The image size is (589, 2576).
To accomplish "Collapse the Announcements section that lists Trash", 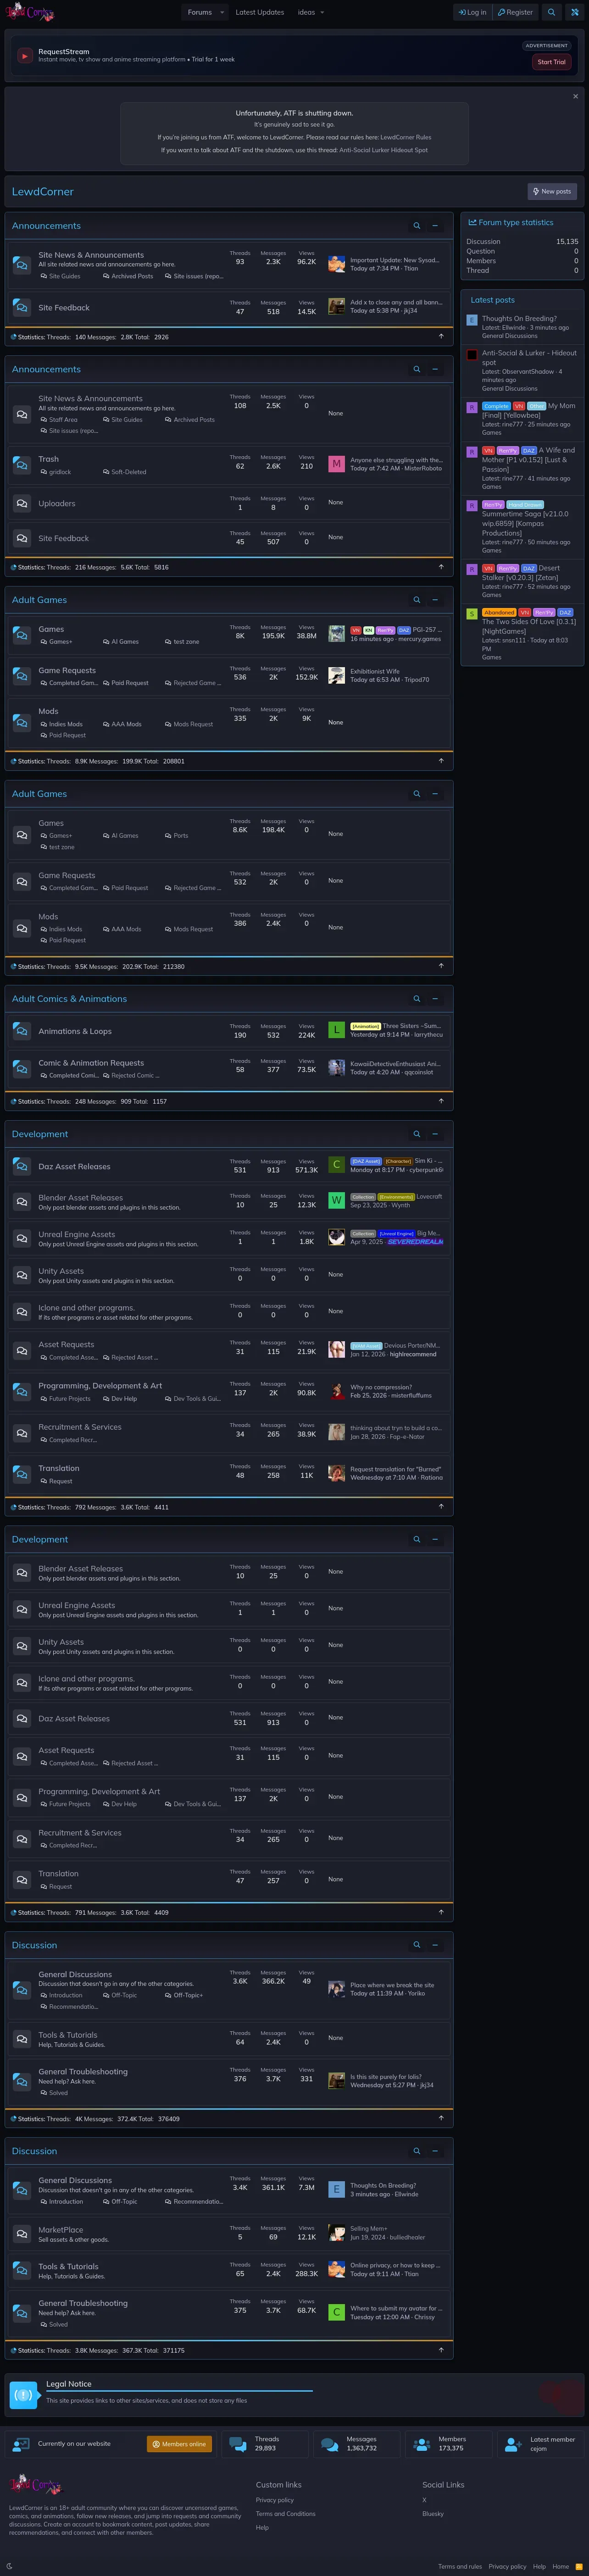I will coord(435,369).
